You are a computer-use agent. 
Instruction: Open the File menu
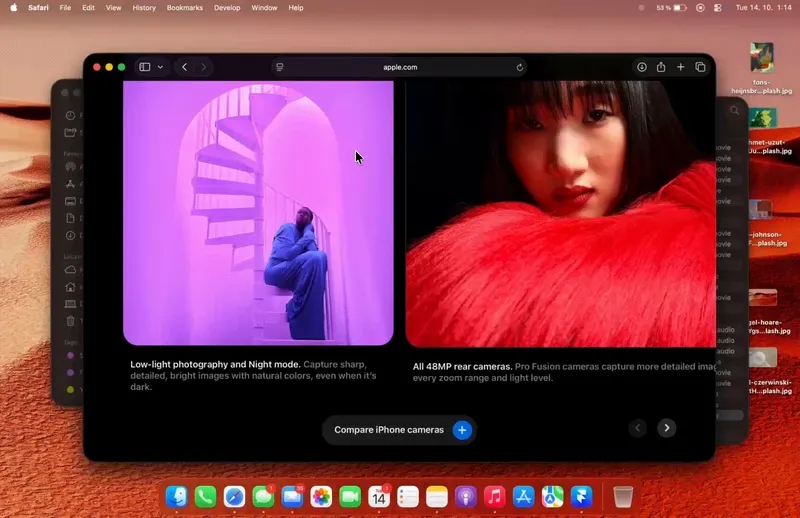[x=65, y=8]
